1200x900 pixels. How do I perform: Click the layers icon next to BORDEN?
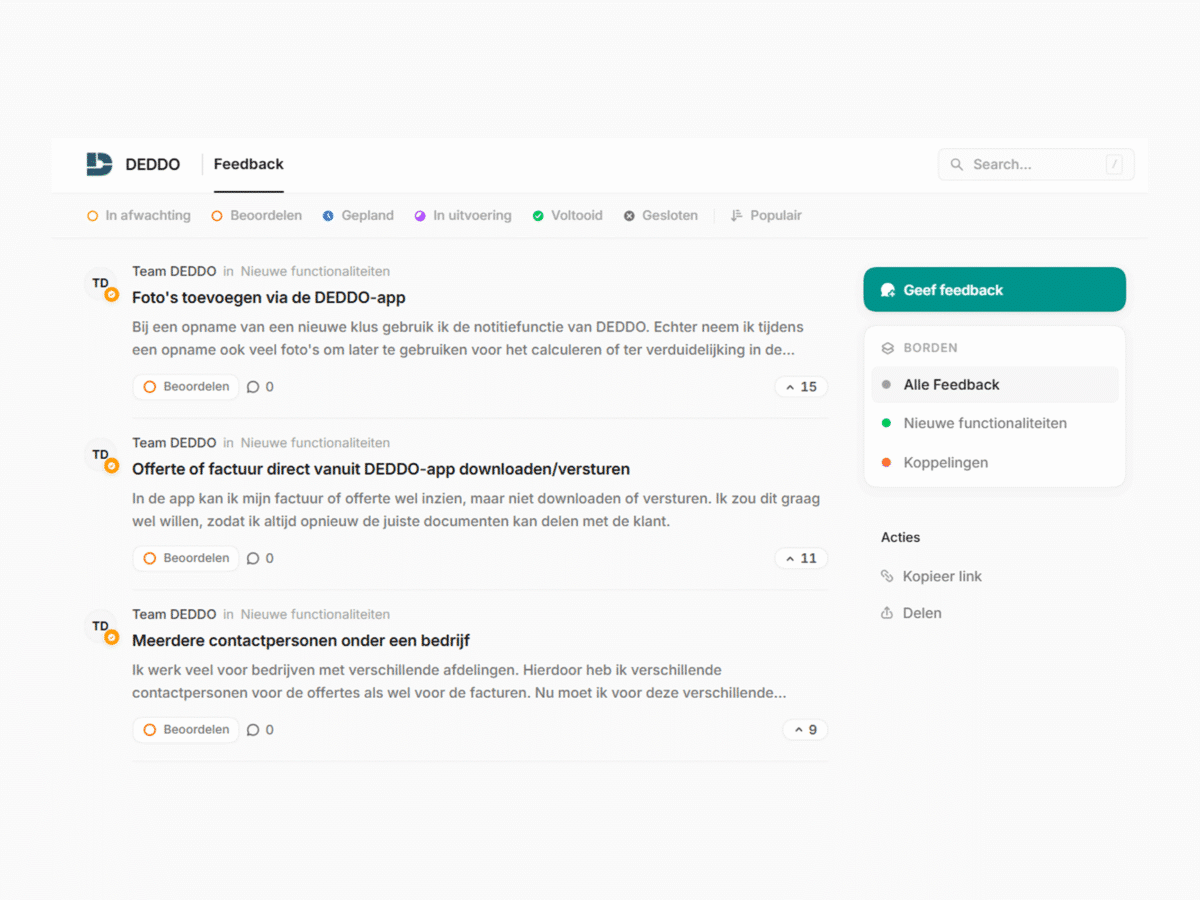(887, 348)
